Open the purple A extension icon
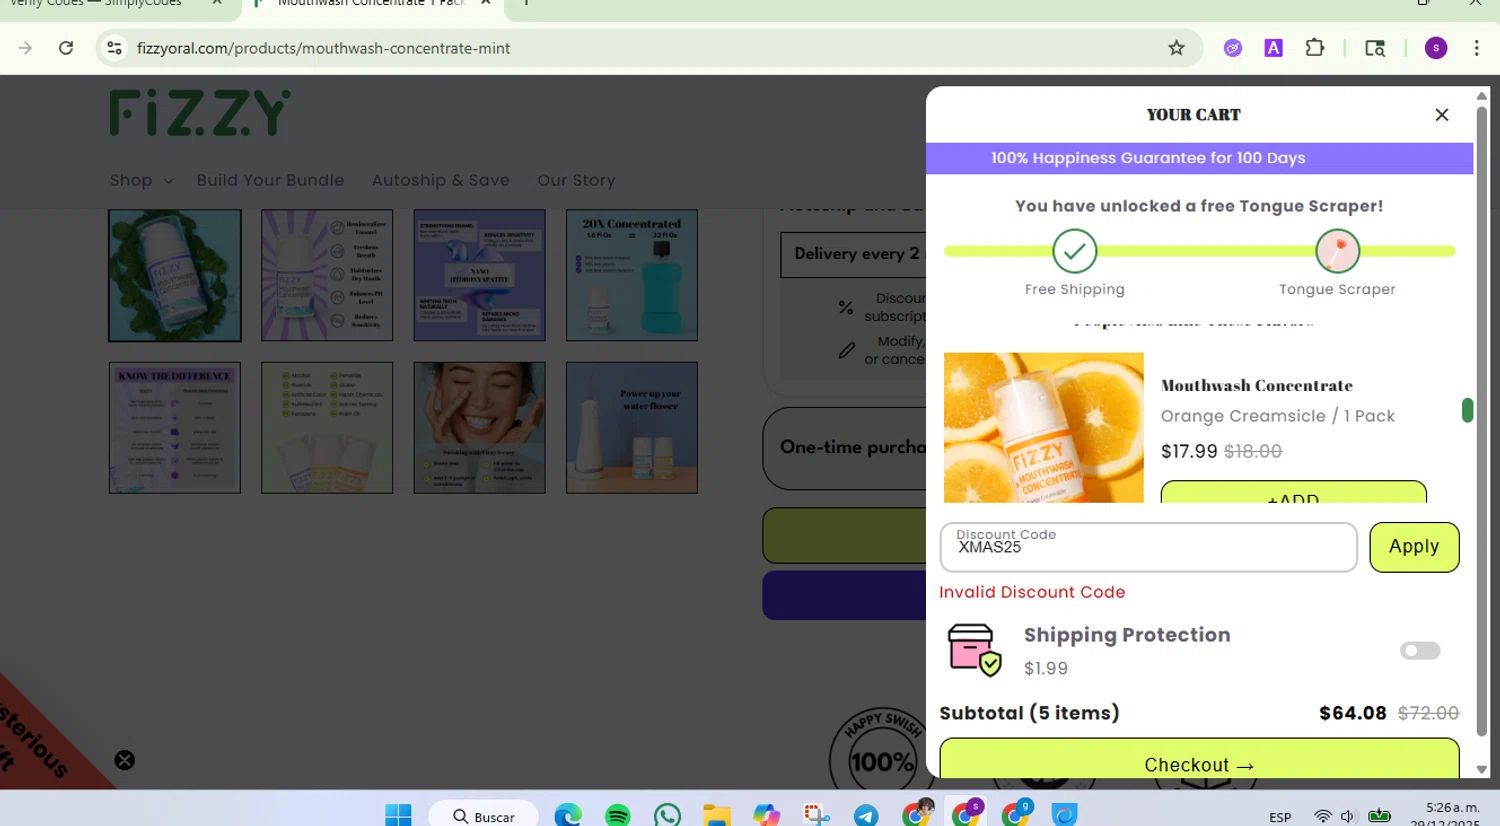The width and height of the screenshot is (1500, 826). (x=1273, y=48)
